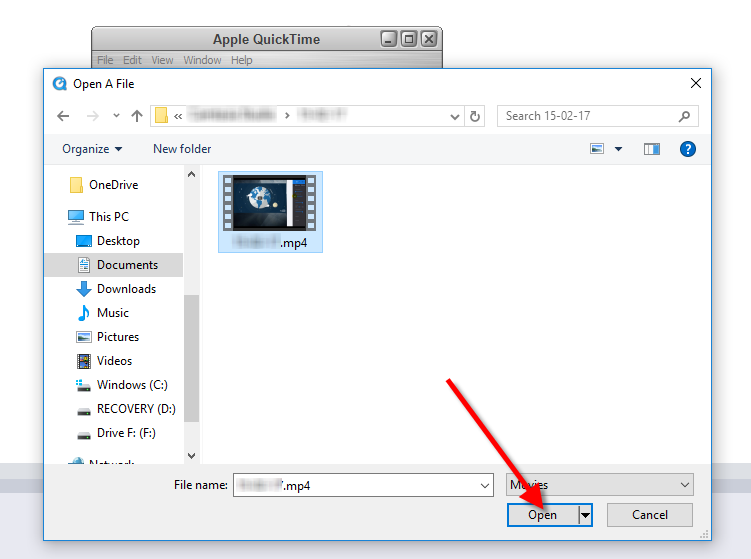Open the Edit menu in QuickTime
Image resolution: width=751 pixels, height=559 pixels.
coord(132,60)
